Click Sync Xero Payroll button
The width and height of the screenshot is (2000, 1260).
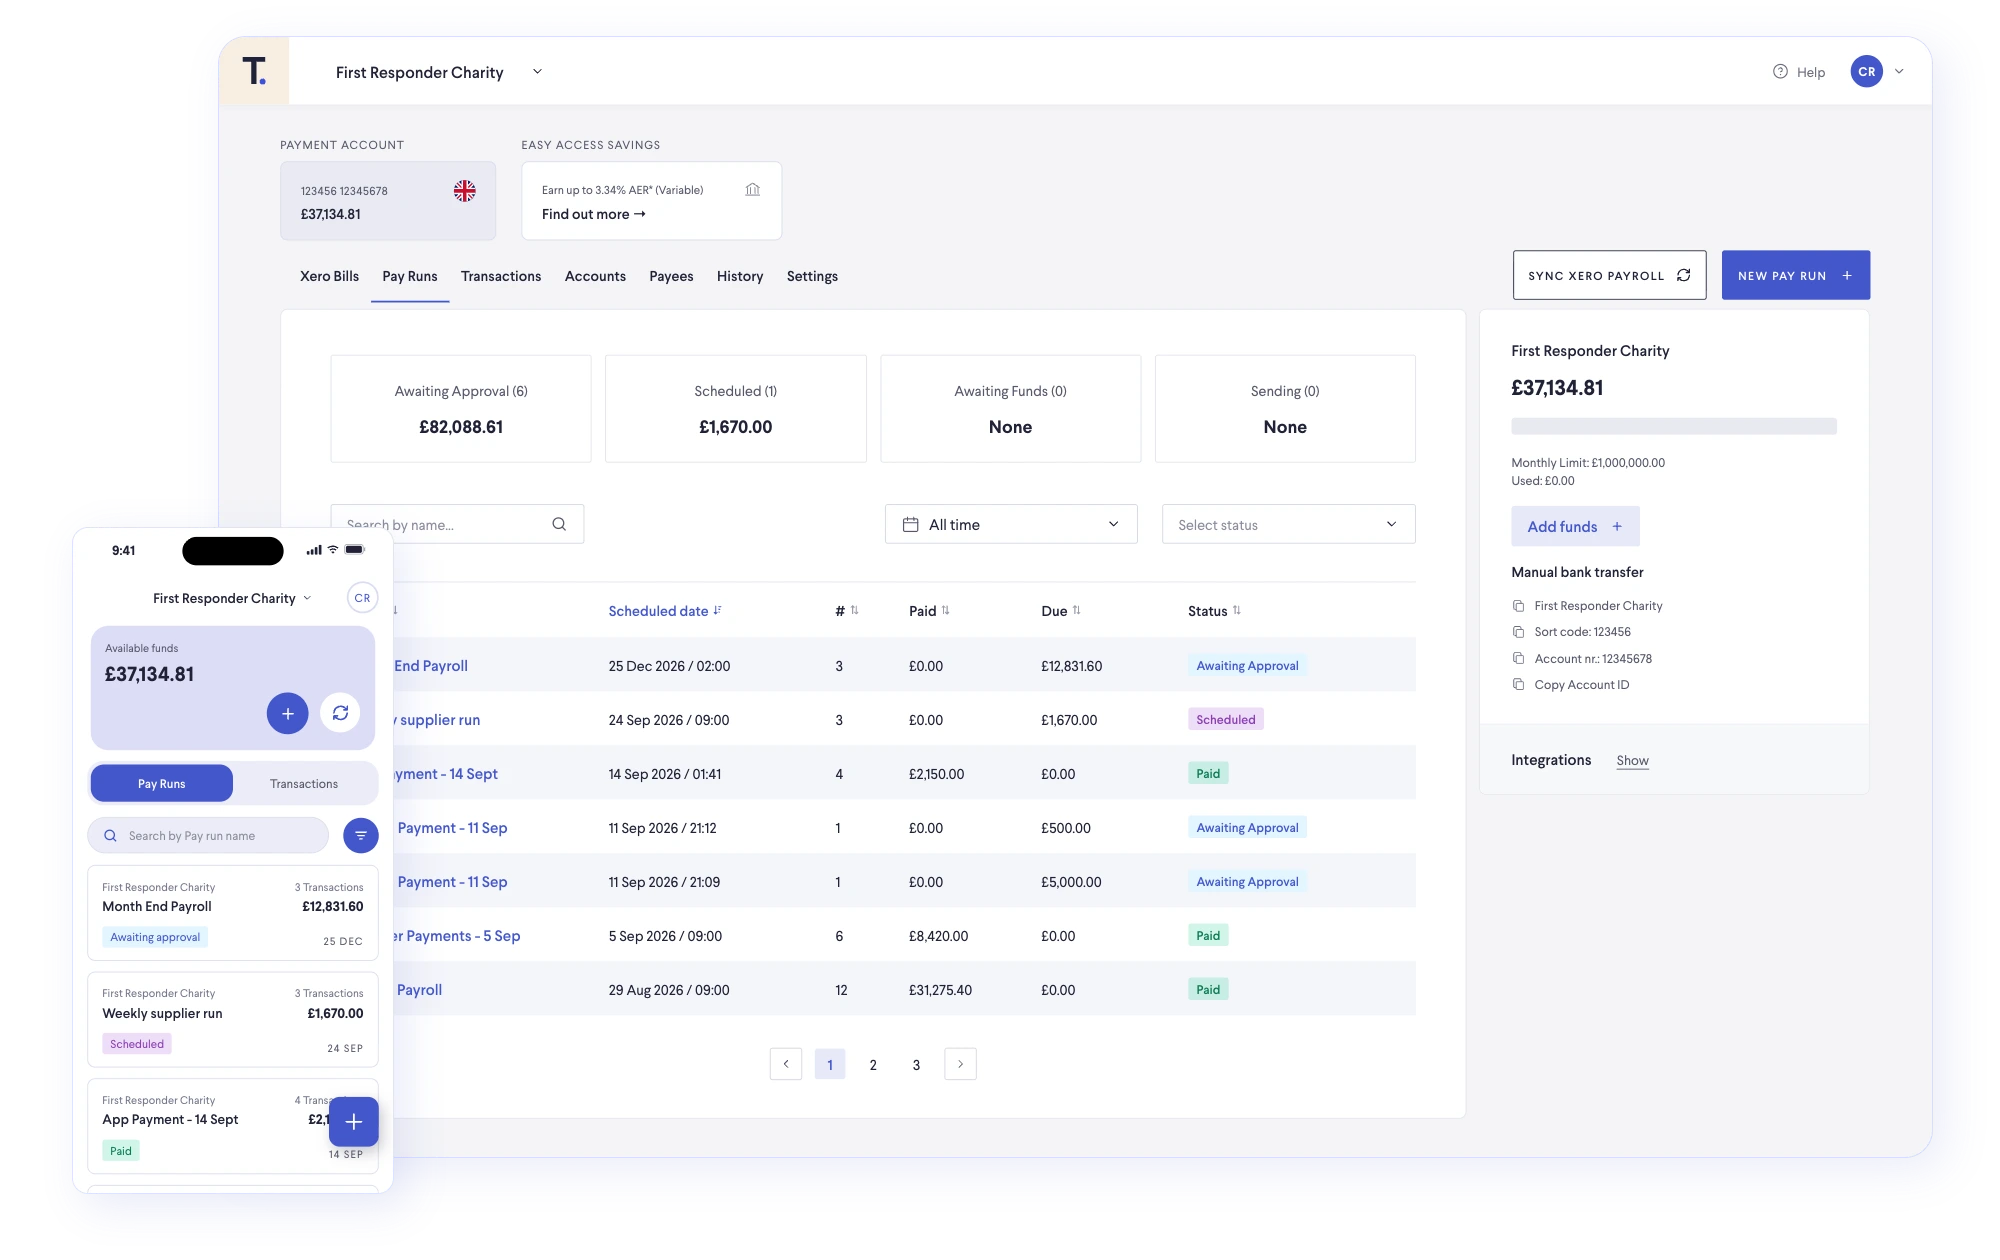[1609, 275]
